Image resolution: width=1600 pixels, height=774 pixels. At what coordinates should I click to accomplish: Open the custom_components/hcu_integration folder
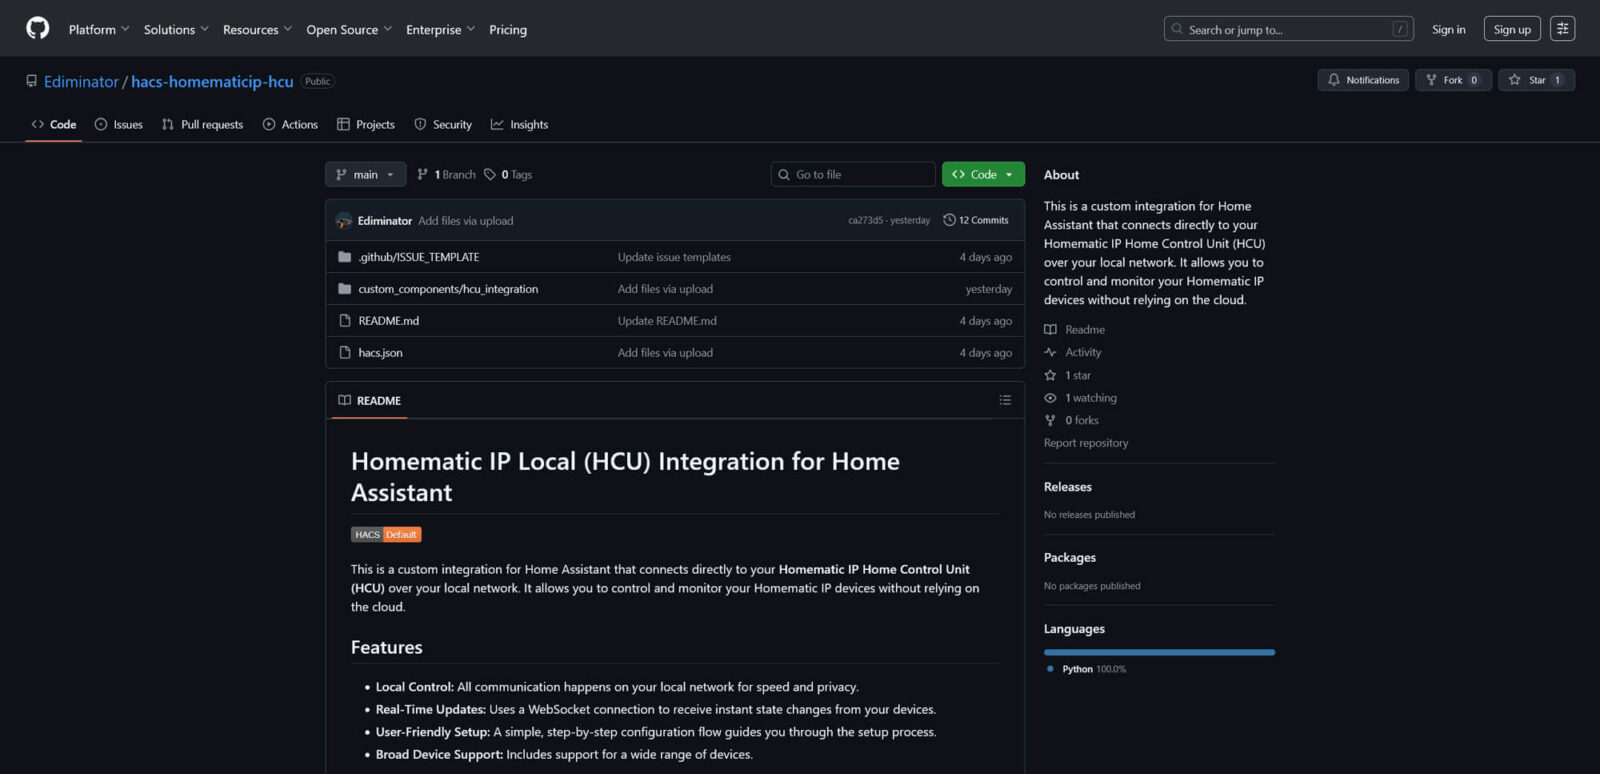(x=448, y=289)
